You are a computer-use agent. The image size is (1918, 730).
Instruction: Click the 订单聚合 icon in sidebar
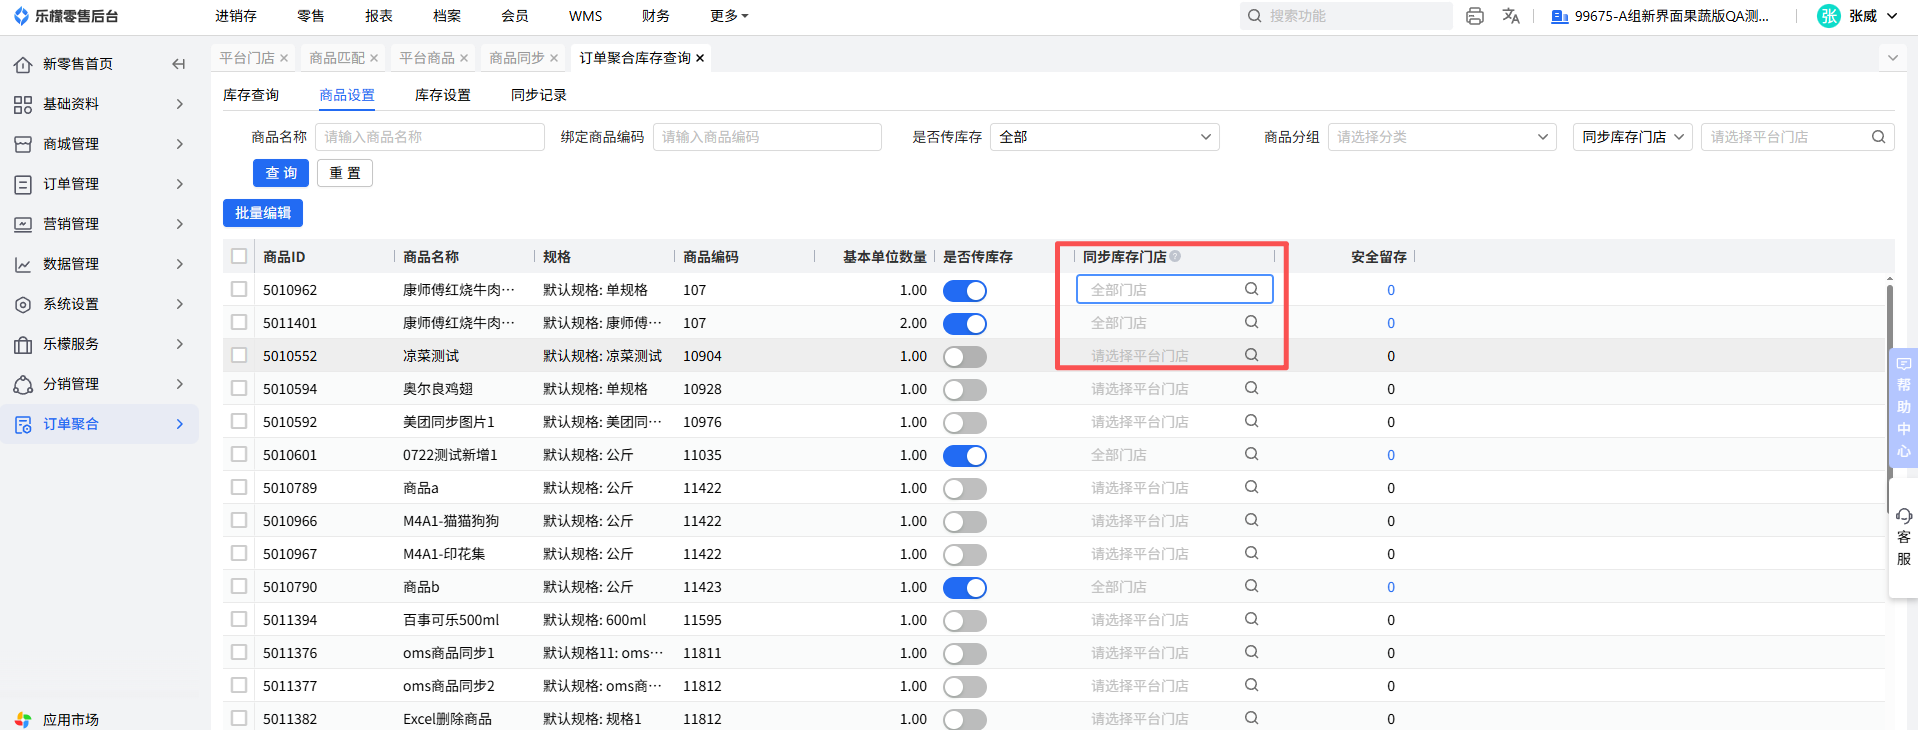23,424
